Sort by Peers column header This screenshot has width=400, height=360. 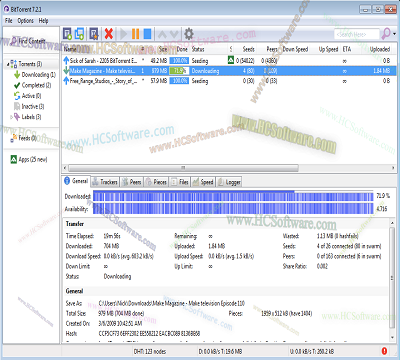coord(272,49)
